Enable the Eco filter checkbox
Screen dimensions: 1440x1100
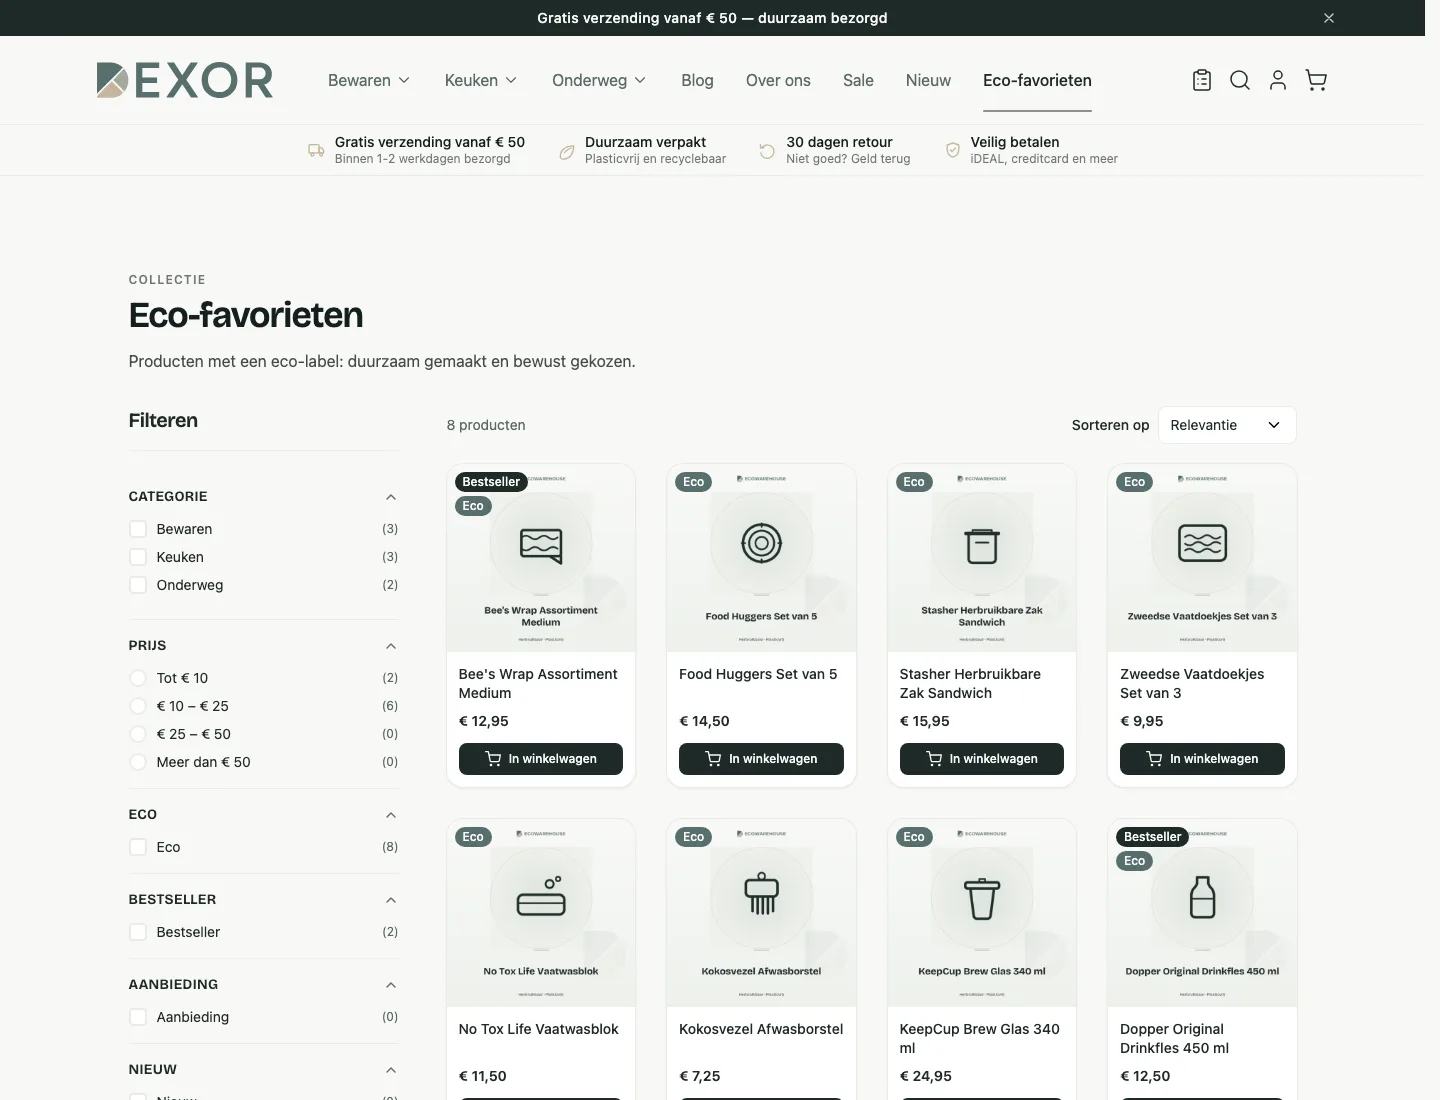coord(138,847)
